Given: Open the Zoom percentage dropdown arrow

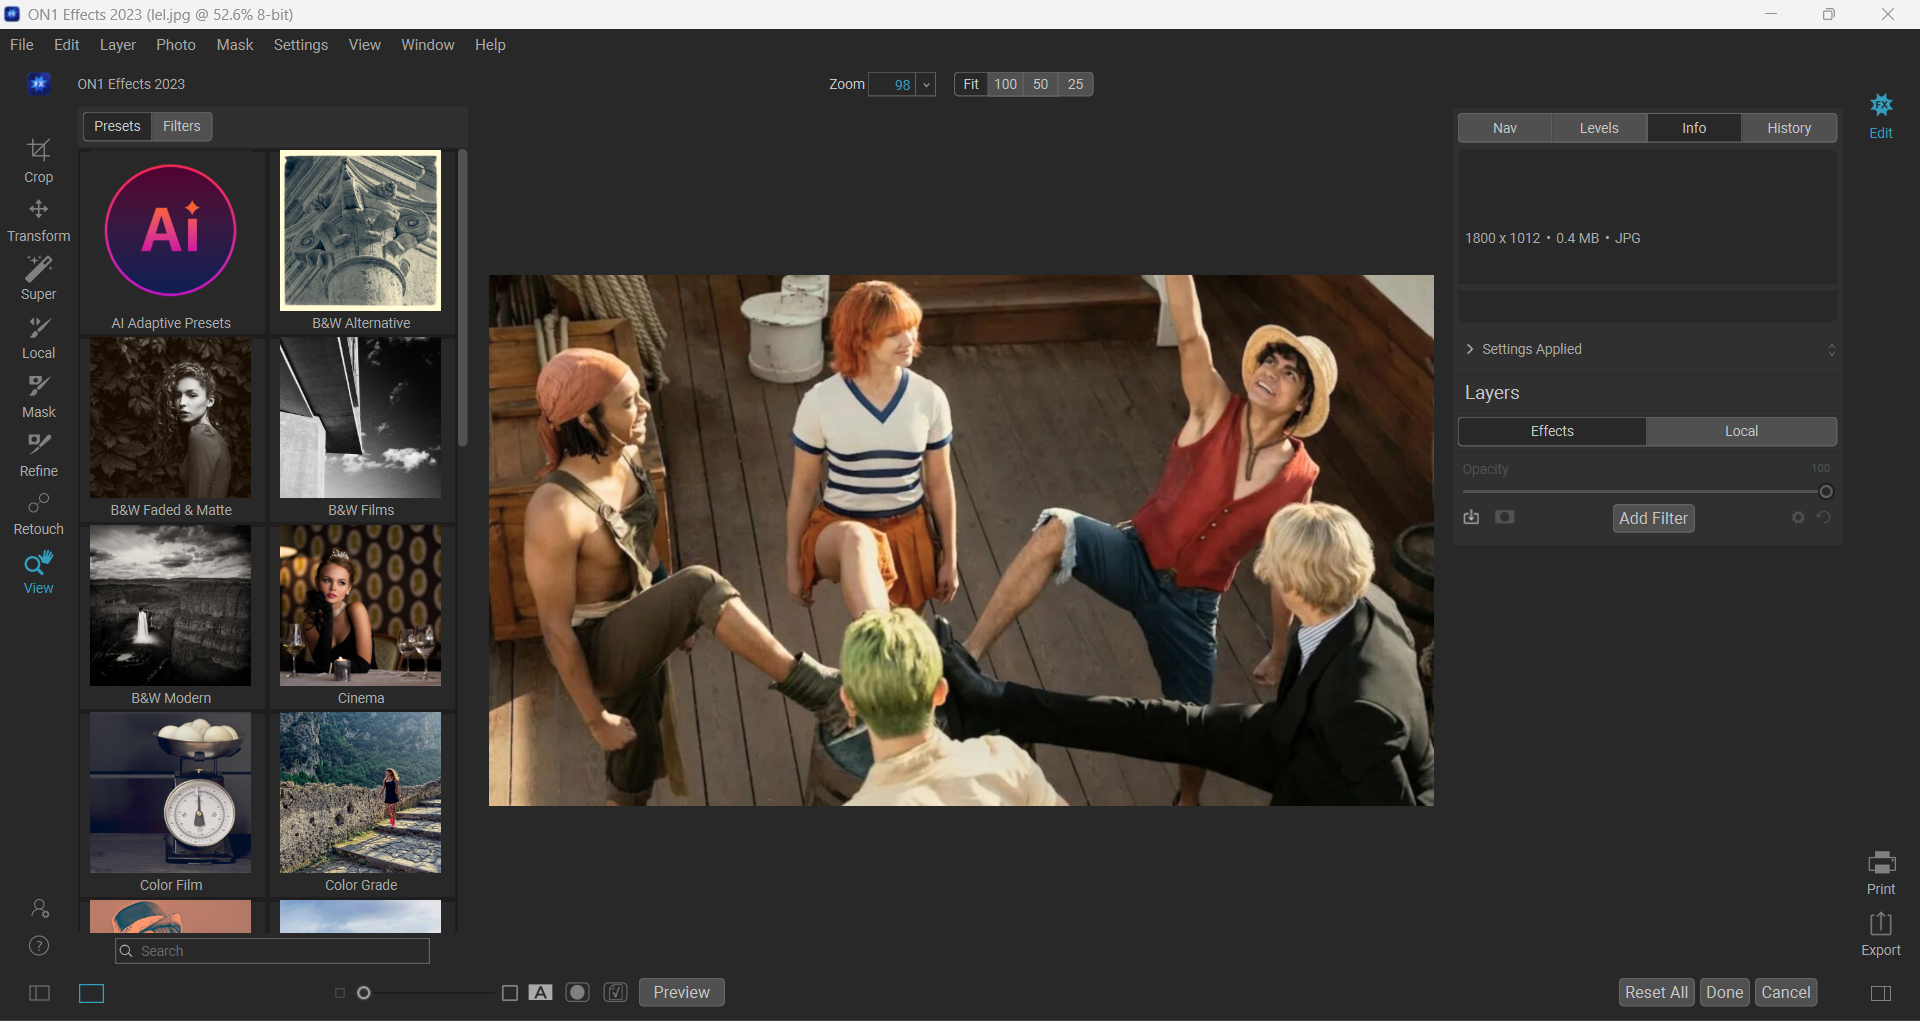Looking at the screenshot, I should [927, 85].
